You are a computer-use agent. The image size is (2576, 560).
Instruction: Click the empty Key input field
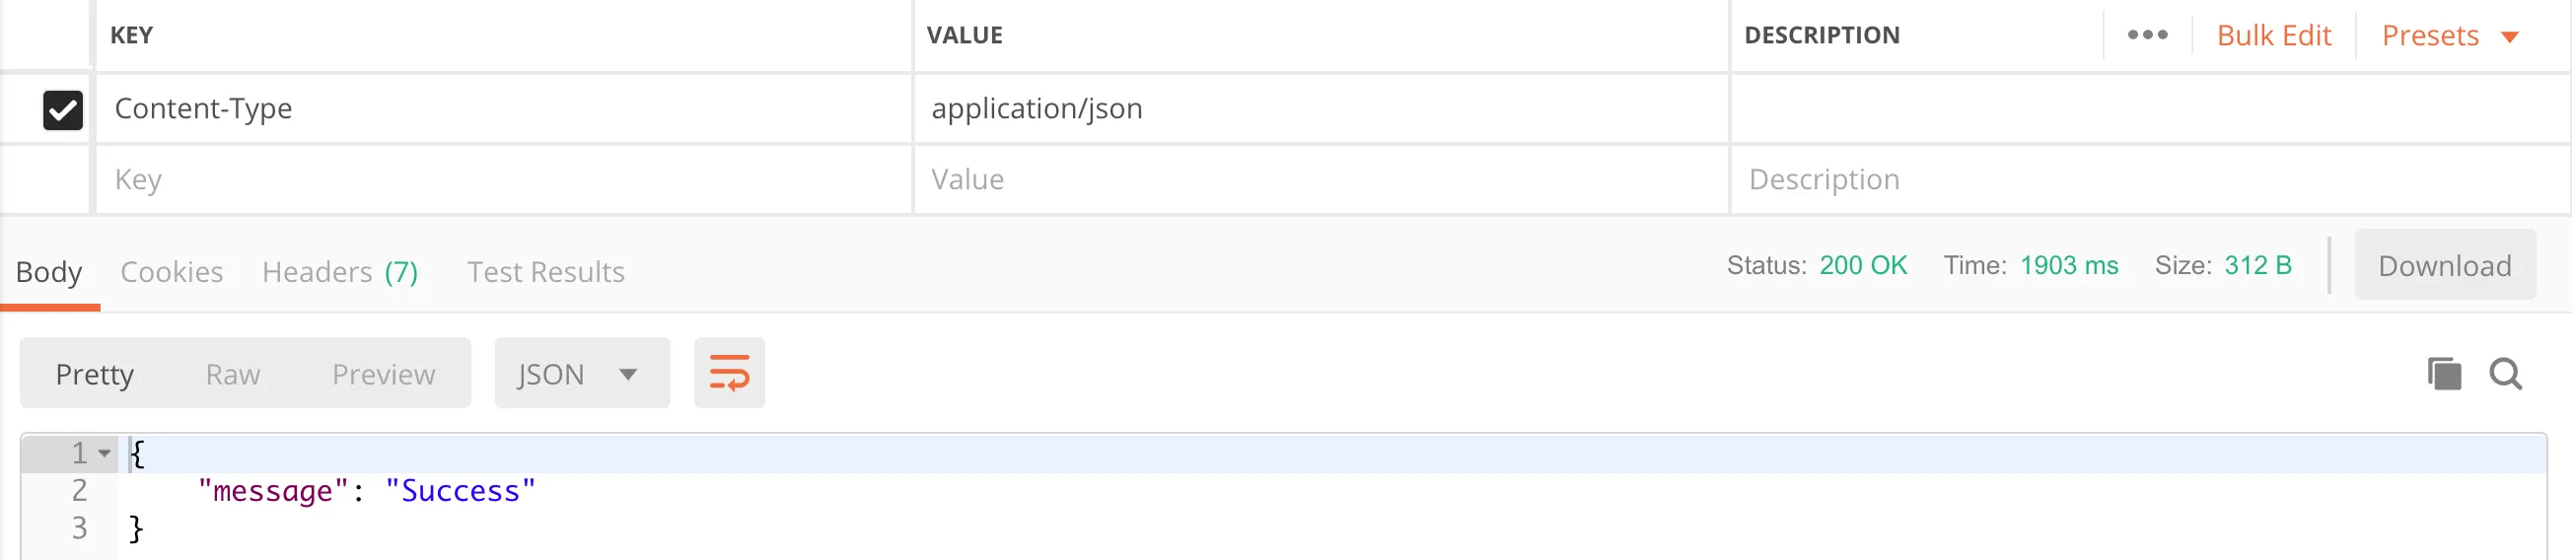(500, 180)
